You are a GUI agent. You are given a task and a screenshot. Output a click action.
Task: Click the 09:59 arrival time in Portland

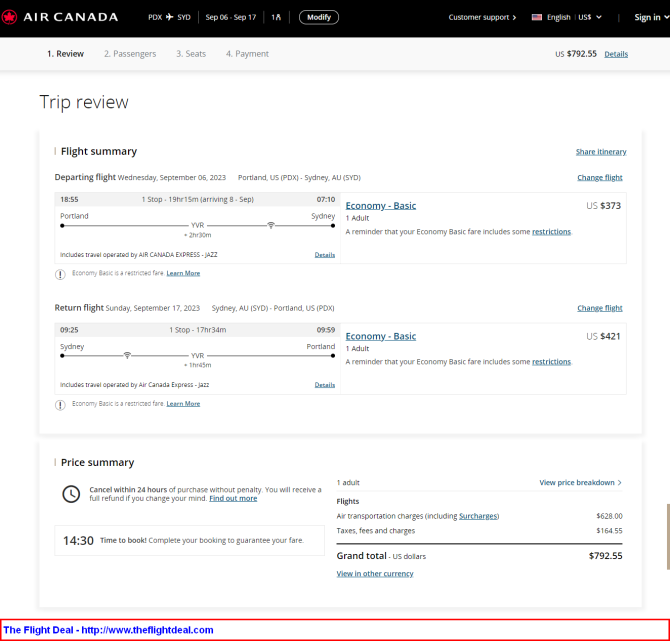[326, 330]
